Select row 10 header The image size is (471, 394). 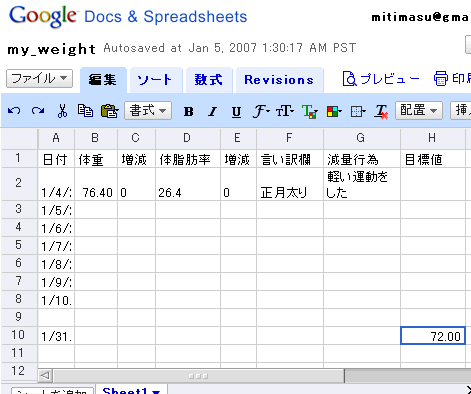coord(19,335)
